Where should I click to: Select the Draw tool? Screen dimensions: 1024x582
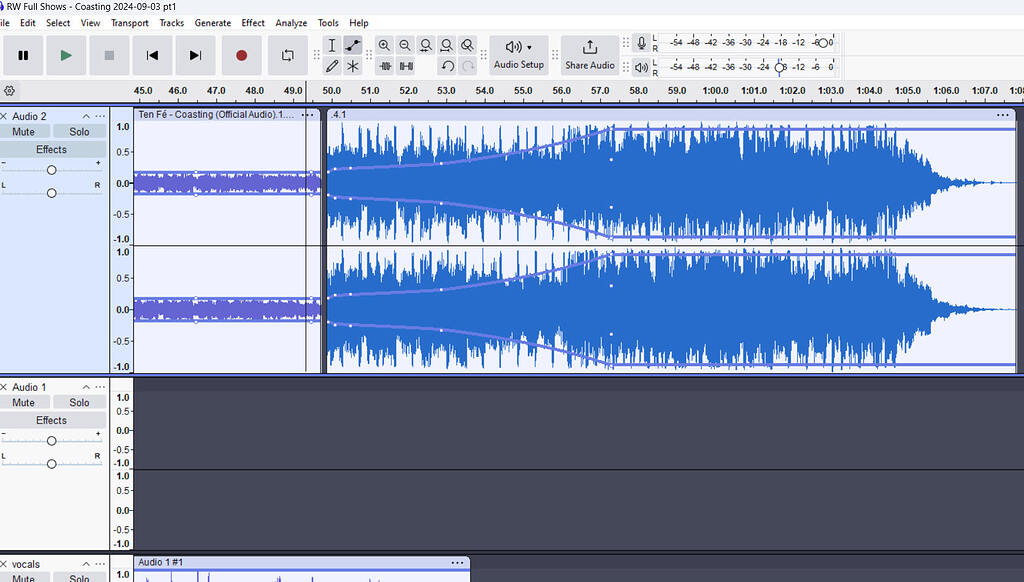(332, 66)
